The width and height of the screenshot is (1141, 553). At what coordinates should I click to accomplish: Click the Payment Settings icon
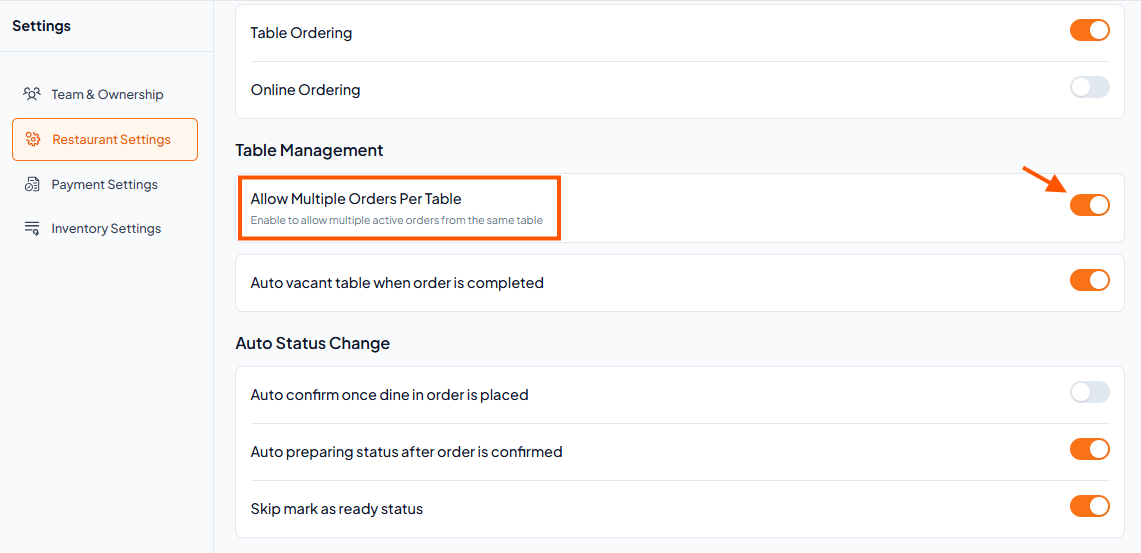[31, 184]
